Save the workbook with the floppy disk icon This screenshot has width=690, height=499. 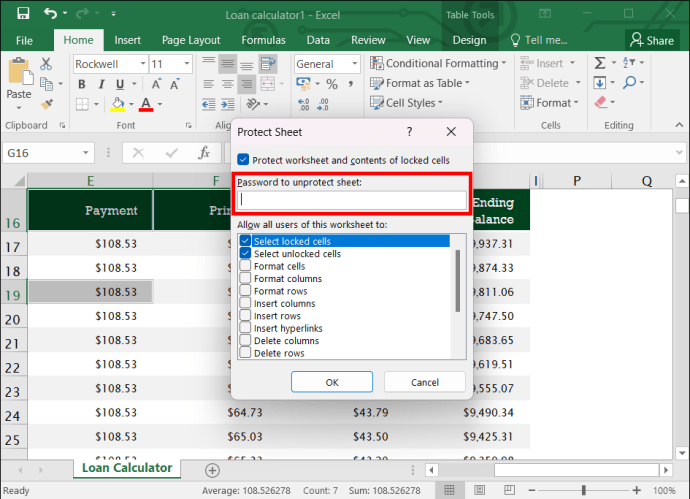point(23,13)
